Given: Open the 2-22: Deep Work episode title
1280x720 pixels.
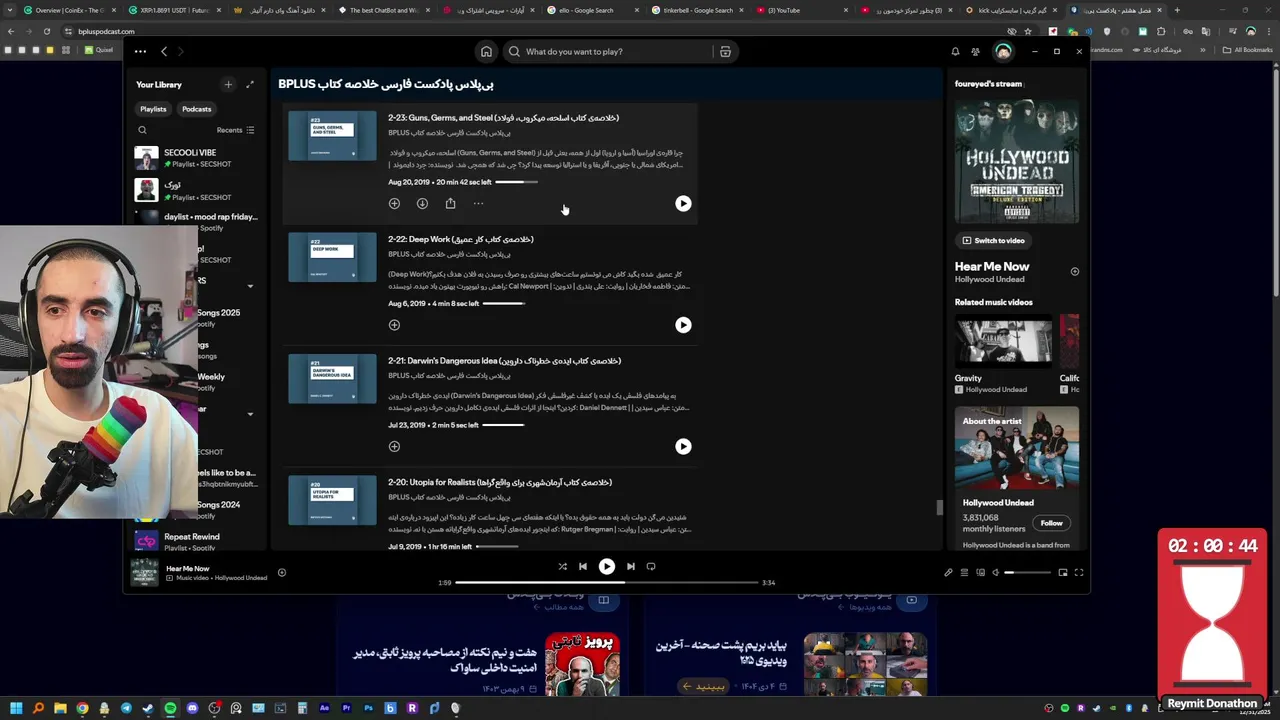Looking at the screenshot, I should tap(461, 239).
